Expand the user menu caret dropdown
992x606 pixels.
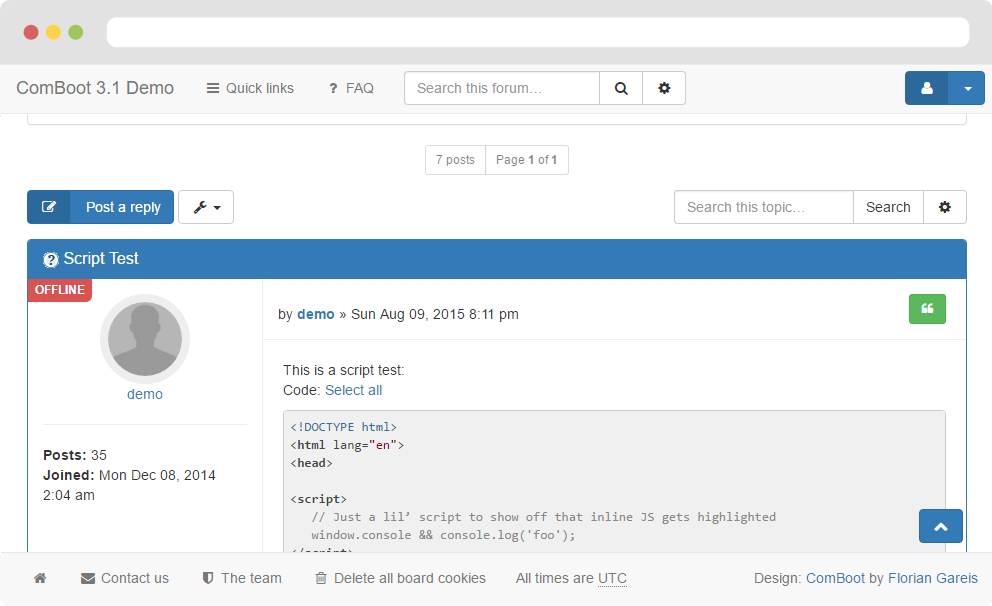pyautogui.click(x=967, y=88)
